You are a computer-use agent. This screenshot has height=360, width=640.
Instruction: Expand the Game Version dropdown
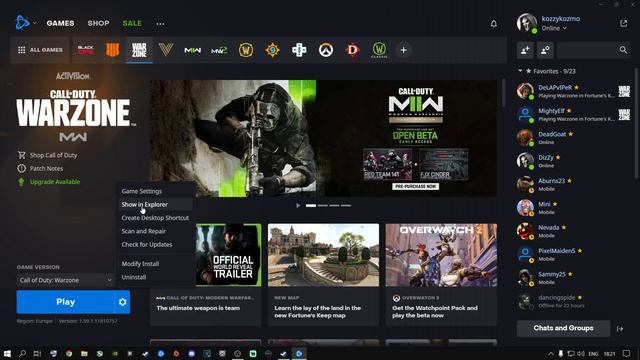click(65, 280)
